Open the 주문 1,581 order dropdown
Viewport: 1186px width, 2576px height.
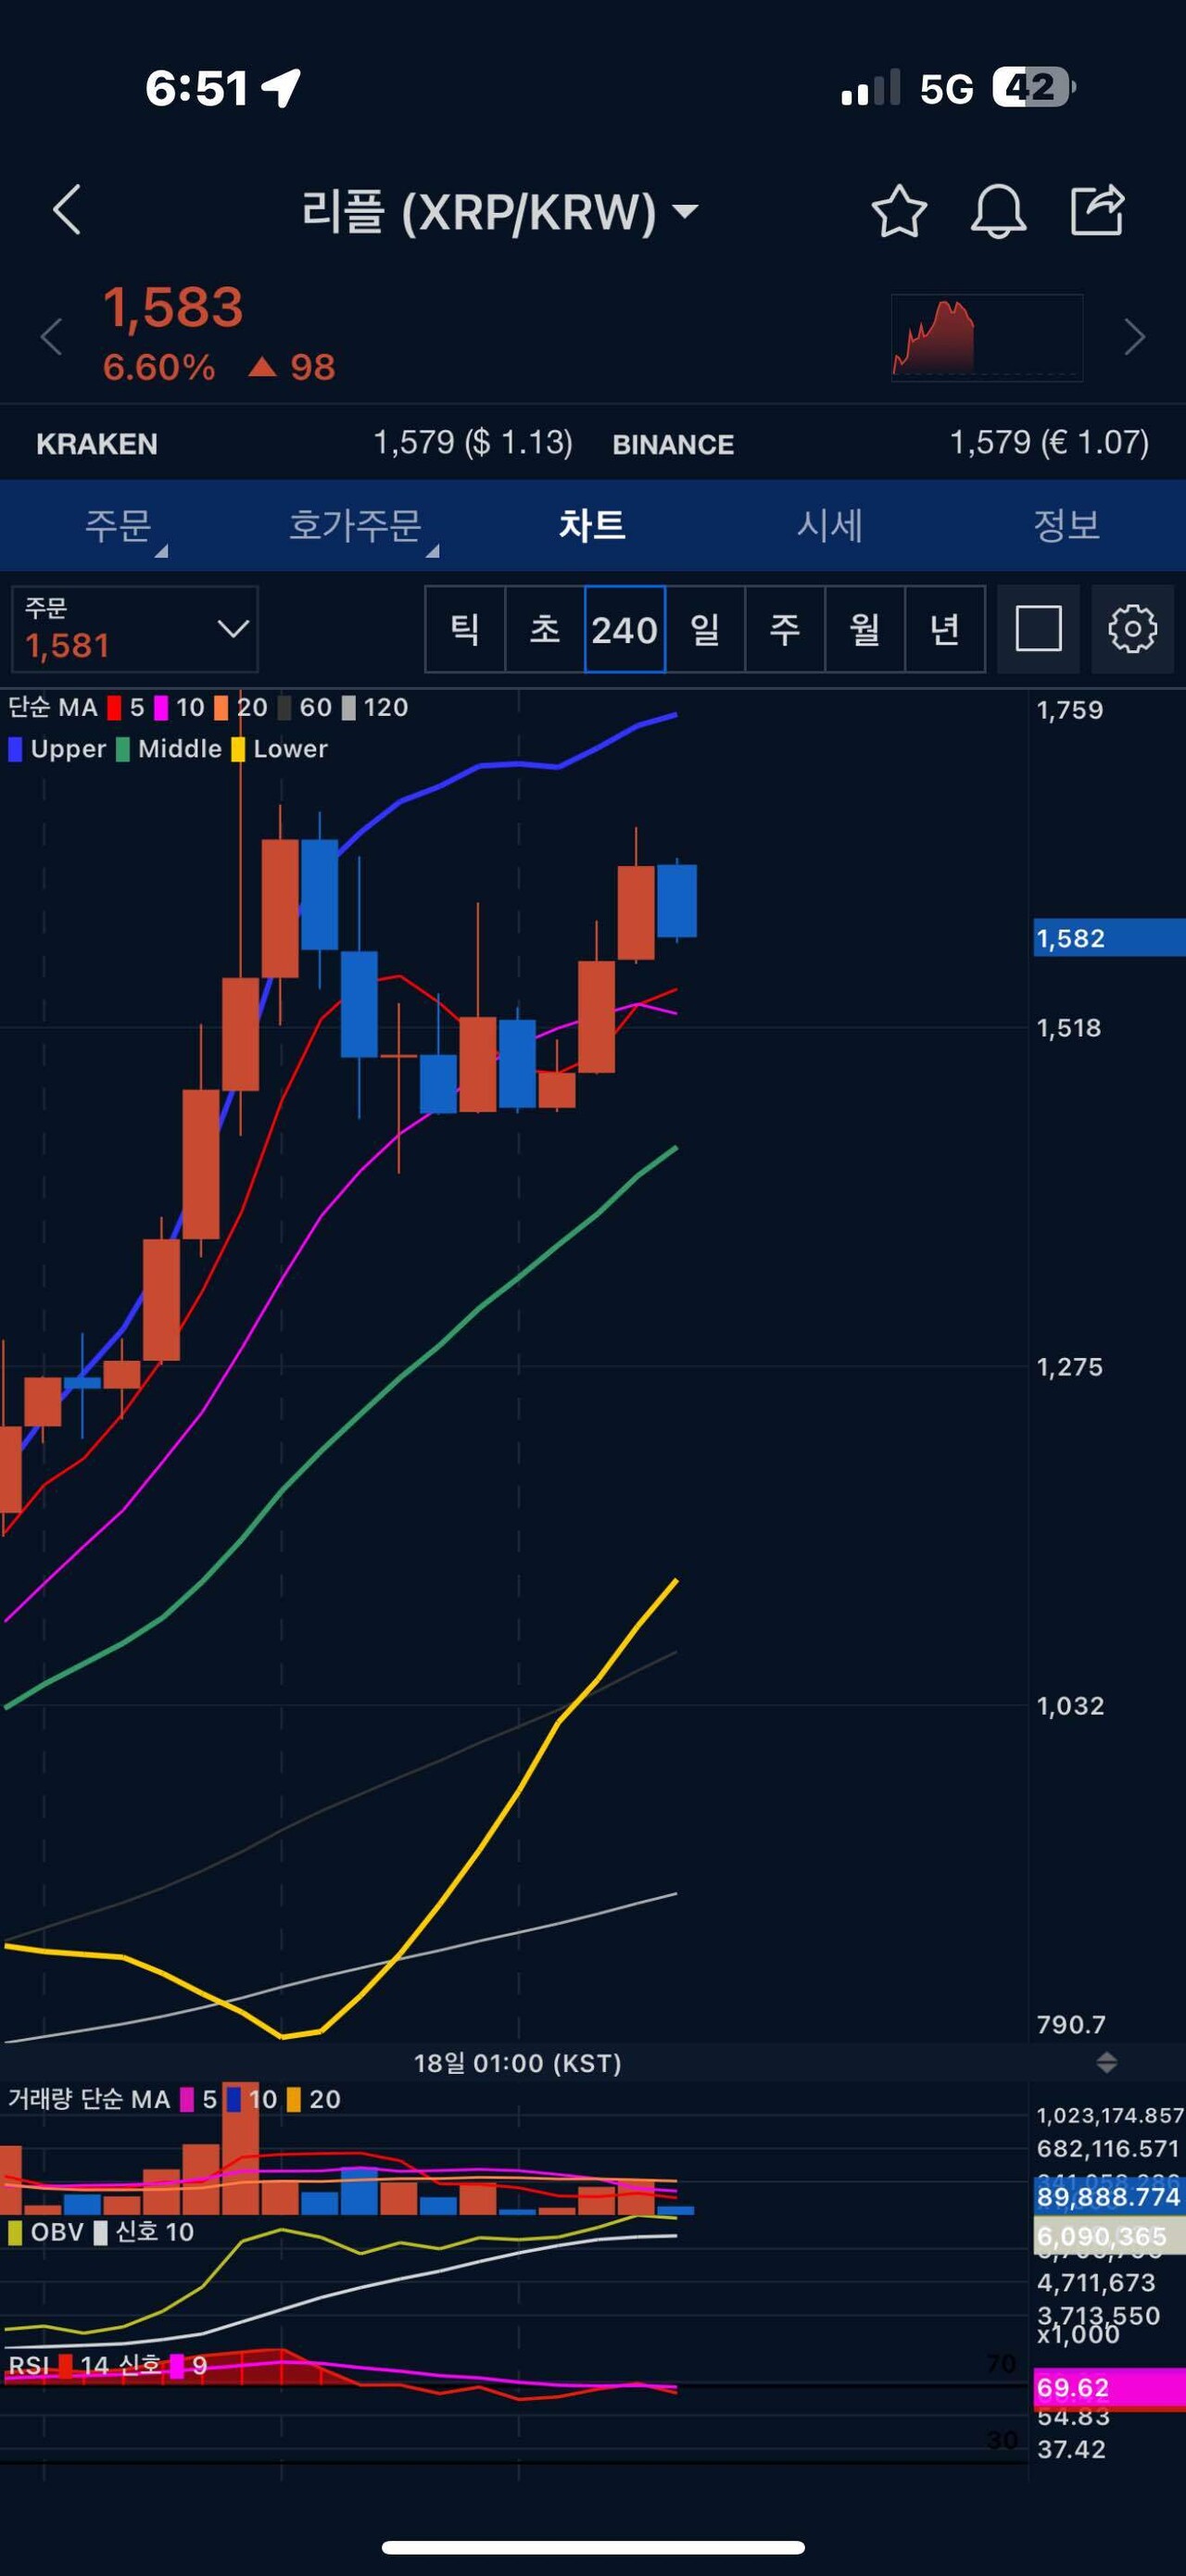tap(135, 629)
